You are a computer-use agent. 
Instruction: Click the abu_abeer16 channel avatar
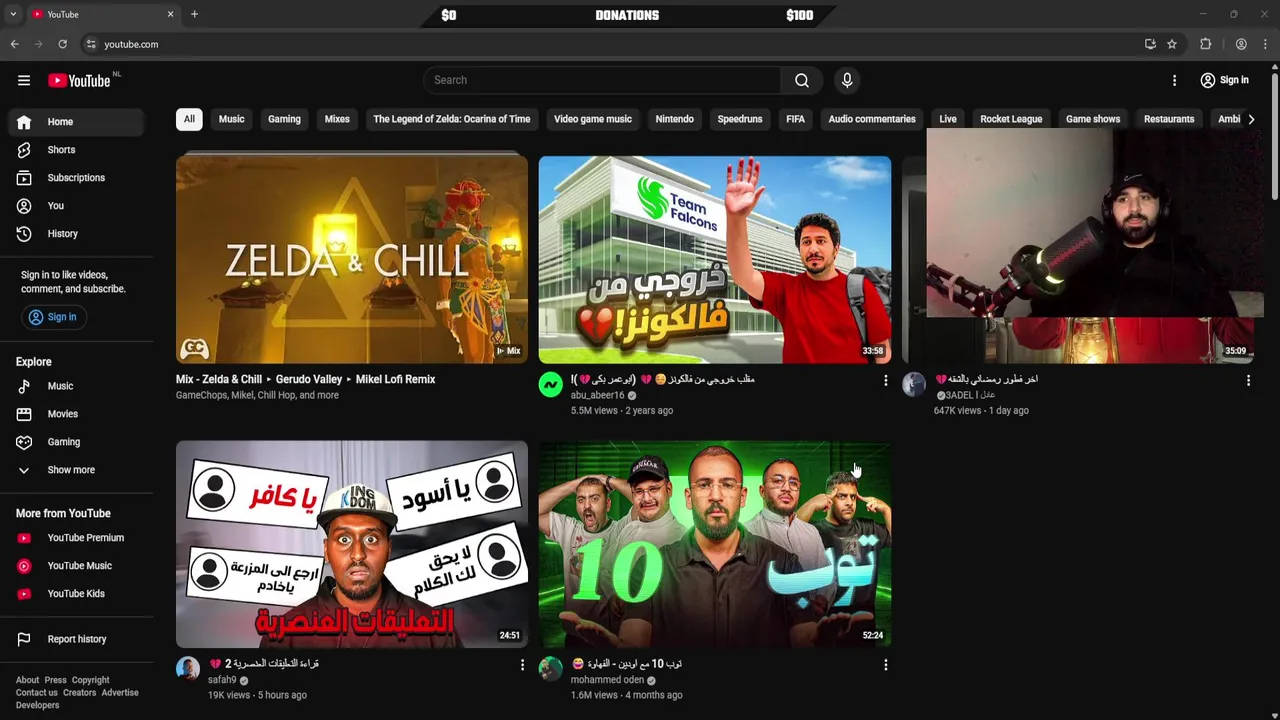tap(551, 385)
